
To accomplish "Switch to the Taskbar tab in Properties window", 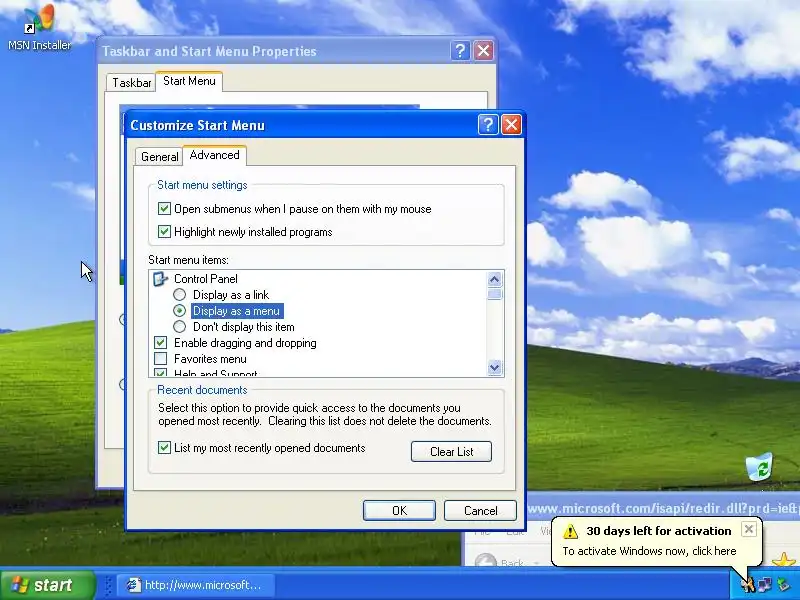I will 131,82.
